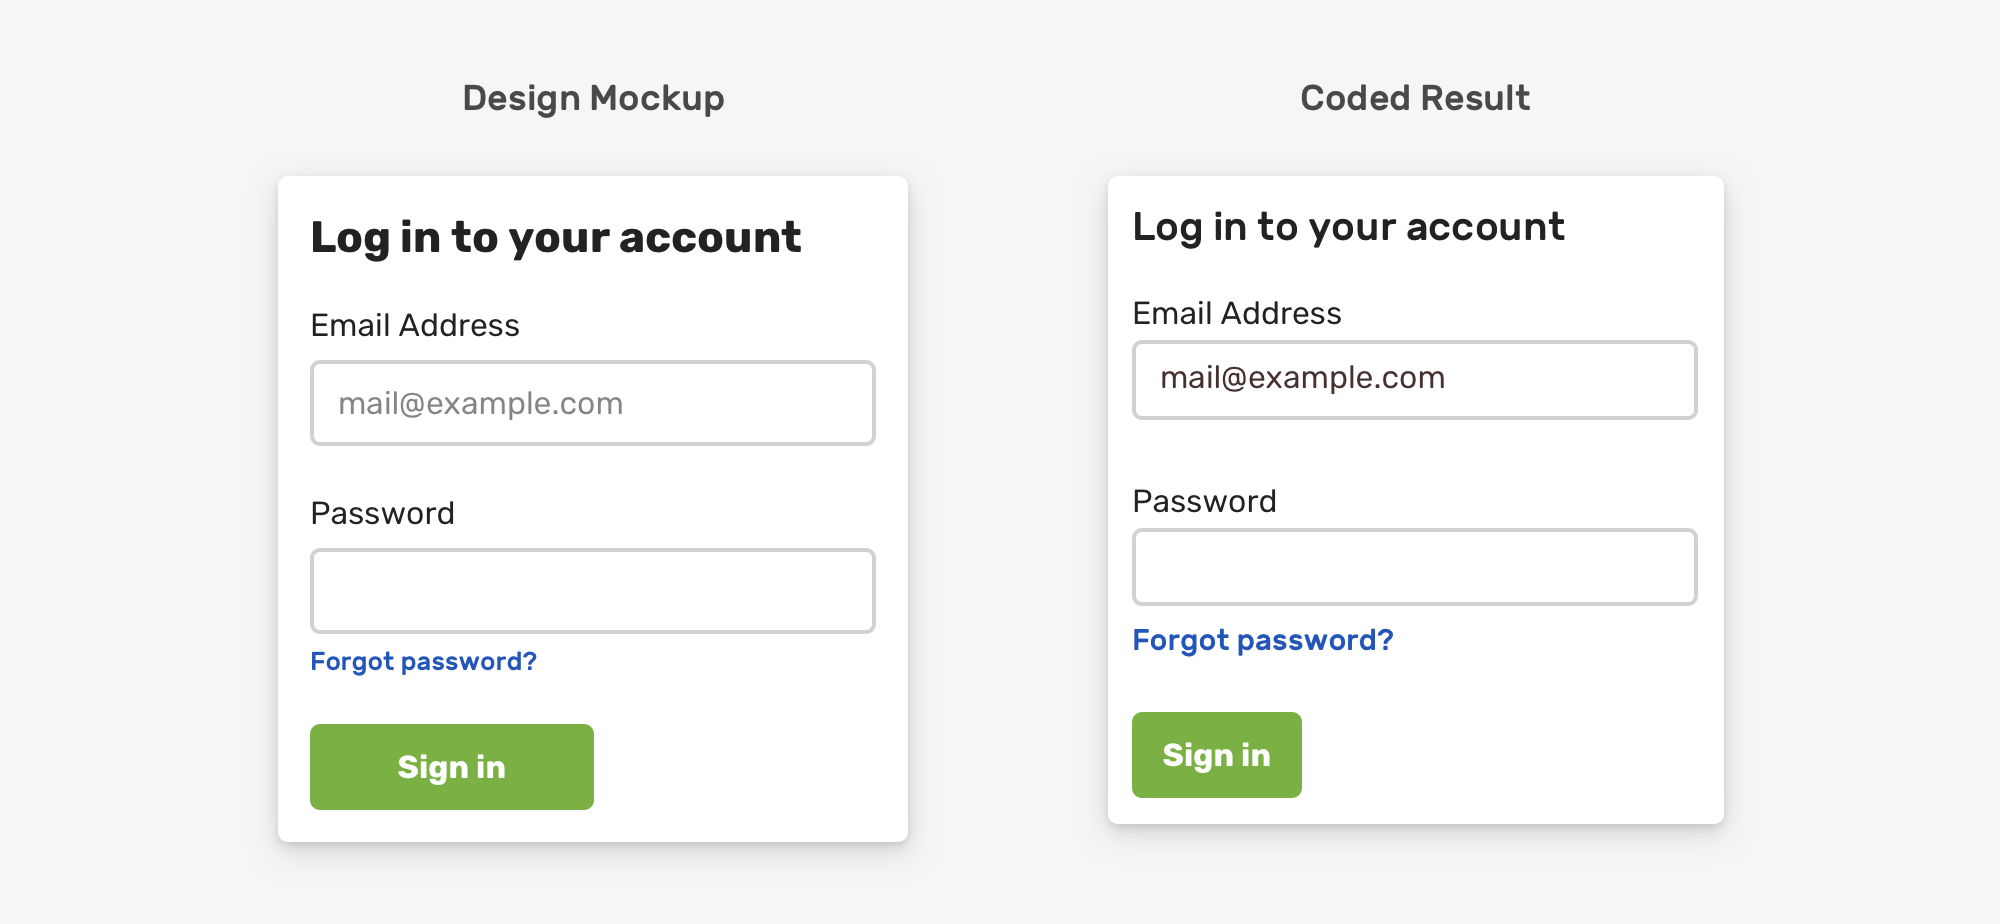Click the Email Address label in Coded Result
The width and height of the screenshot is (2000, 924).
coord(1237,313)
